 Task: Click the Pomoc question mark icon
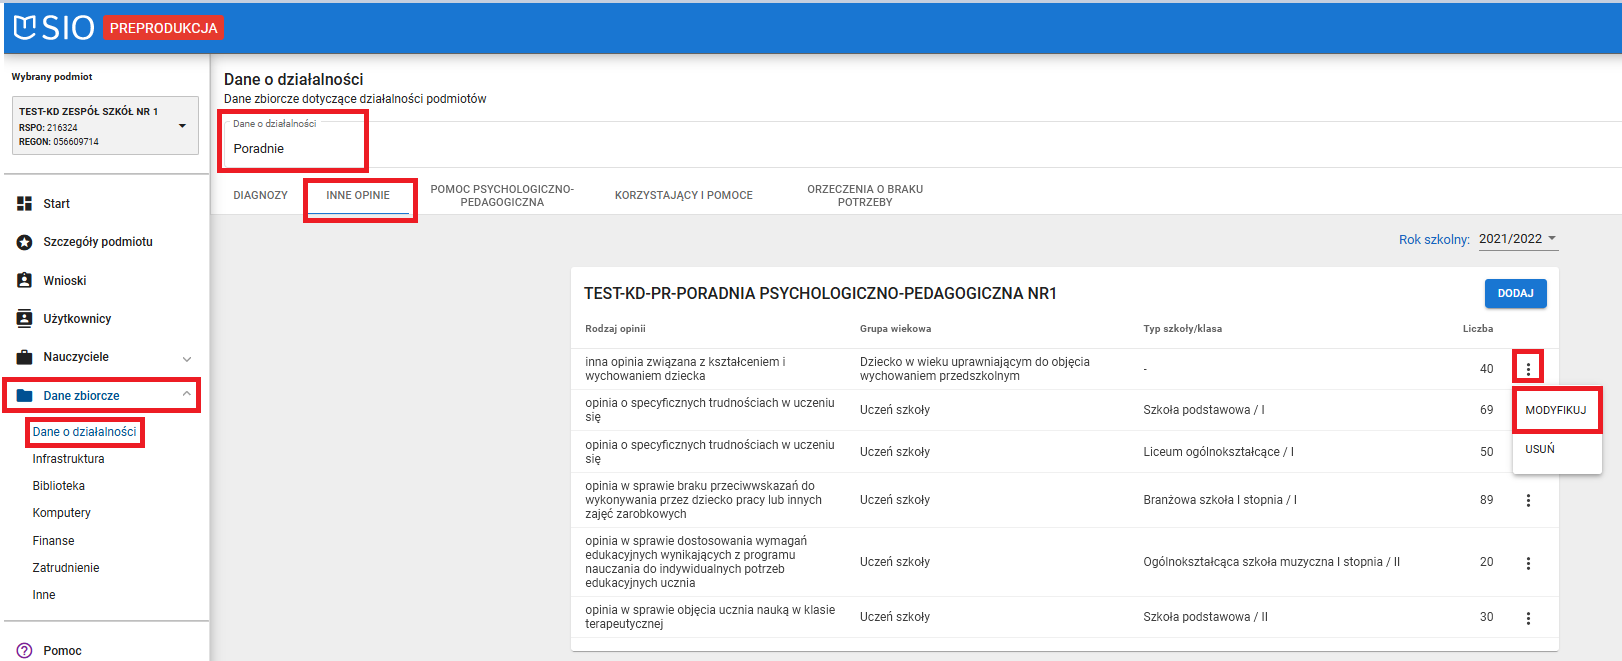pos(25,651)
